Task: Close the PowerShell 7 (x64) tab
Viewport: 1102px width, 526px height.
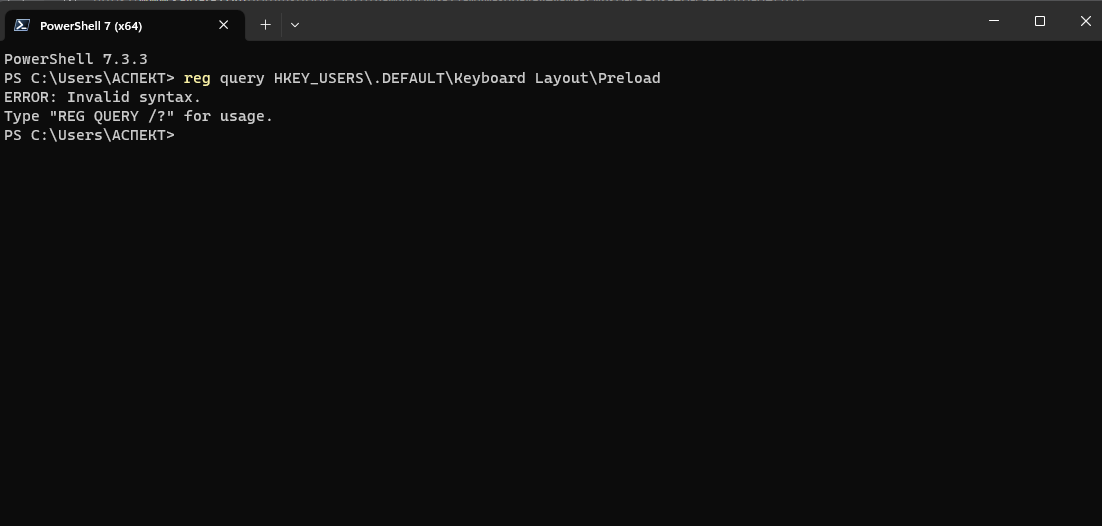Action: pos(223,25)
